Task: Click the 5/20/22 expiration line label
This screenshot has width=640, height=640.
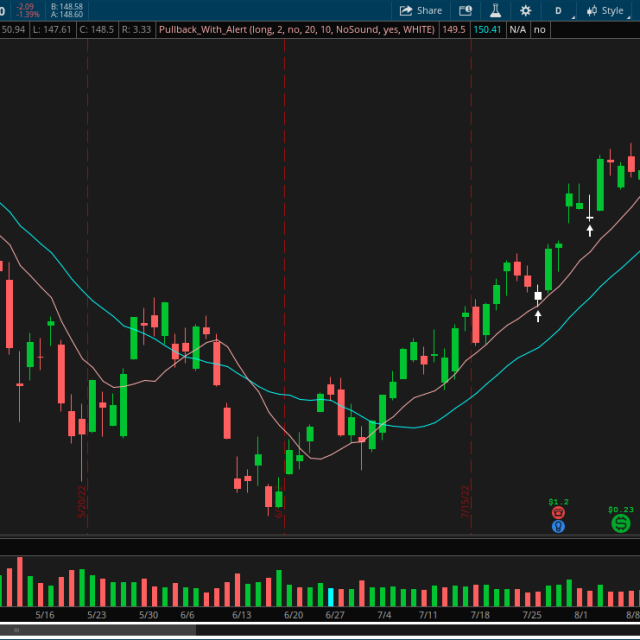Action: coord(82,501)
